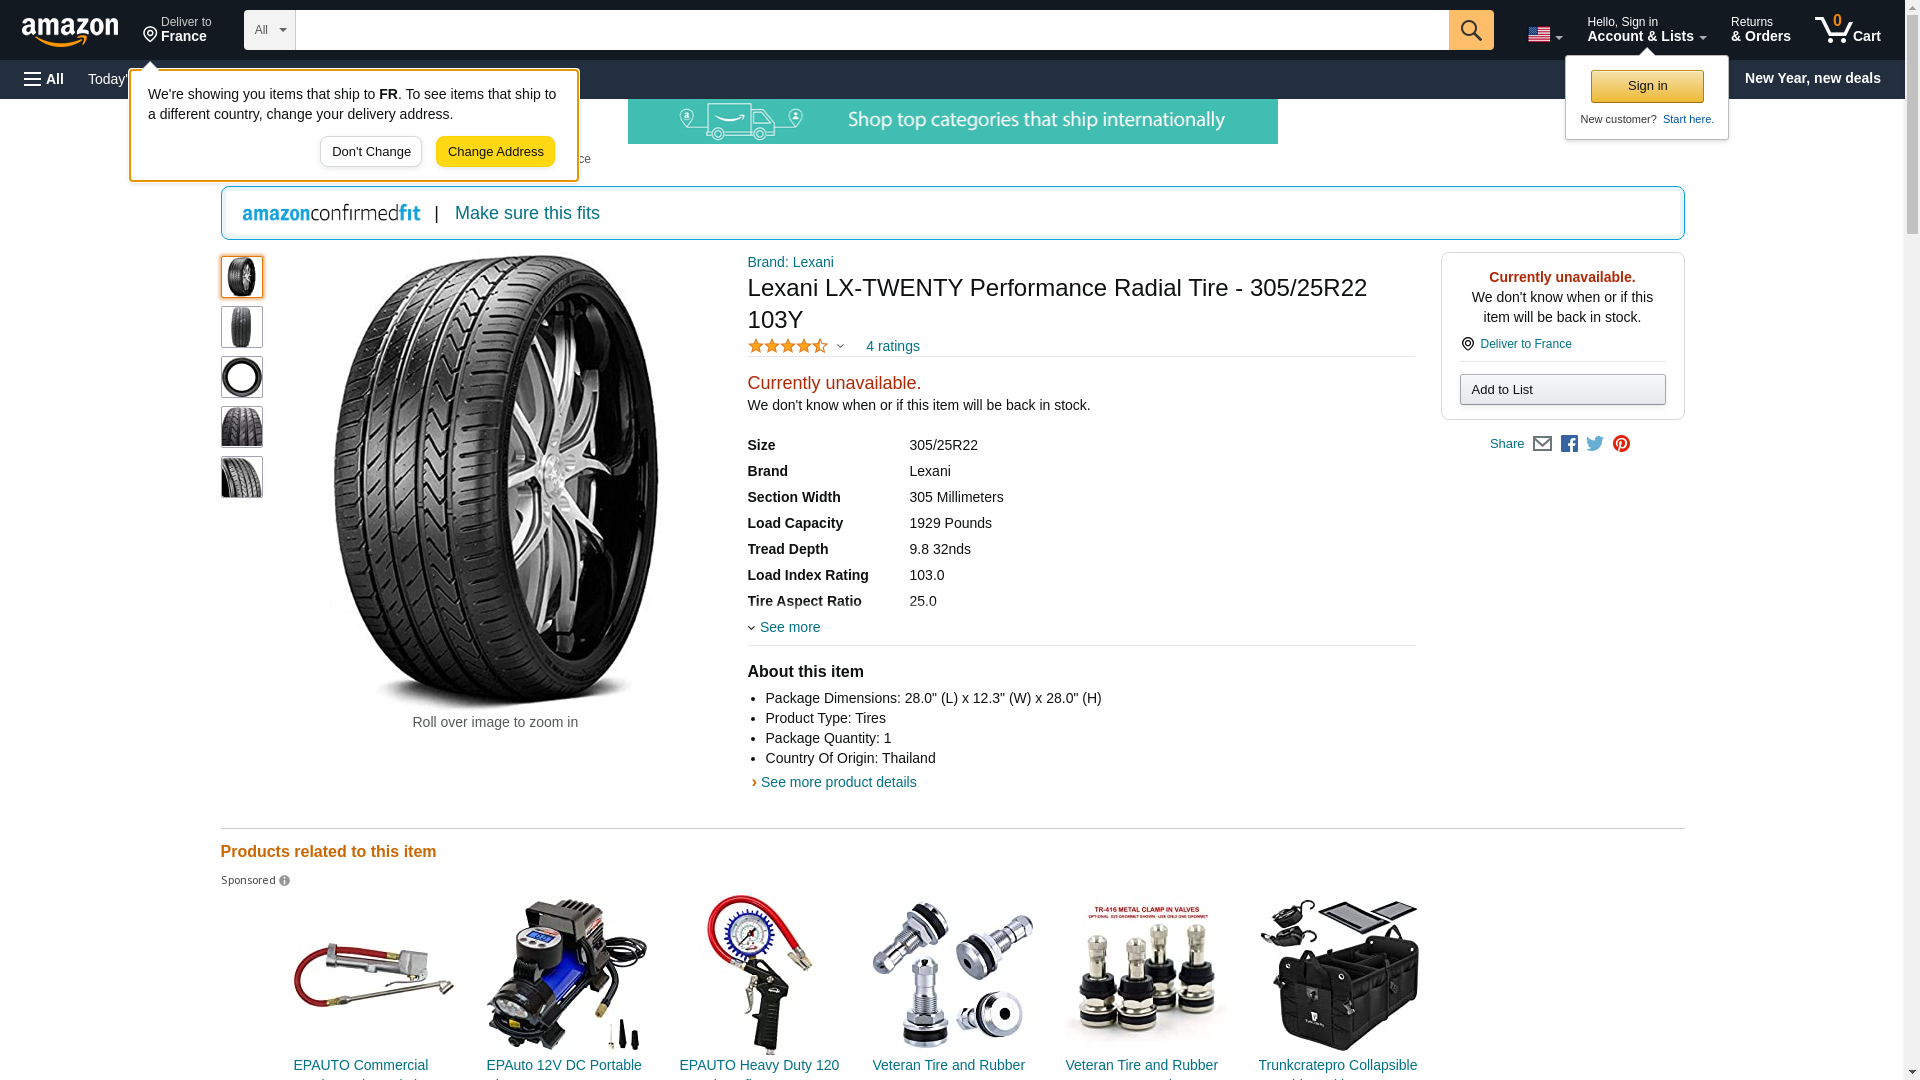Open the All hamburger menu
This screenshot has height=1080, width=1920.
pyautogui.click(x=44, y=79)
